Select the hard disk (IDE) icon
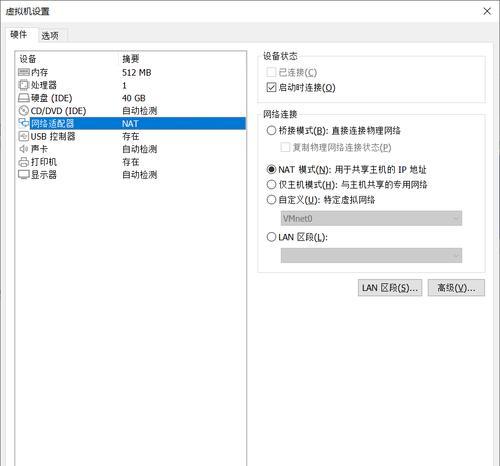The width and height of the screenshot is (500, 466). pos(24,98)
